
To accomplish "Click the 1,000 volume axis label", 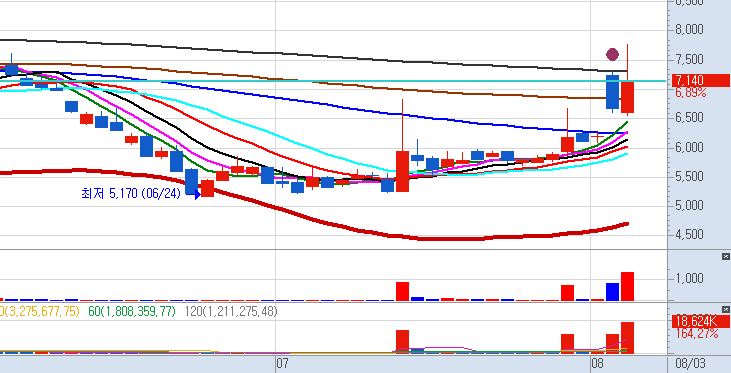I will pos(689,279).
